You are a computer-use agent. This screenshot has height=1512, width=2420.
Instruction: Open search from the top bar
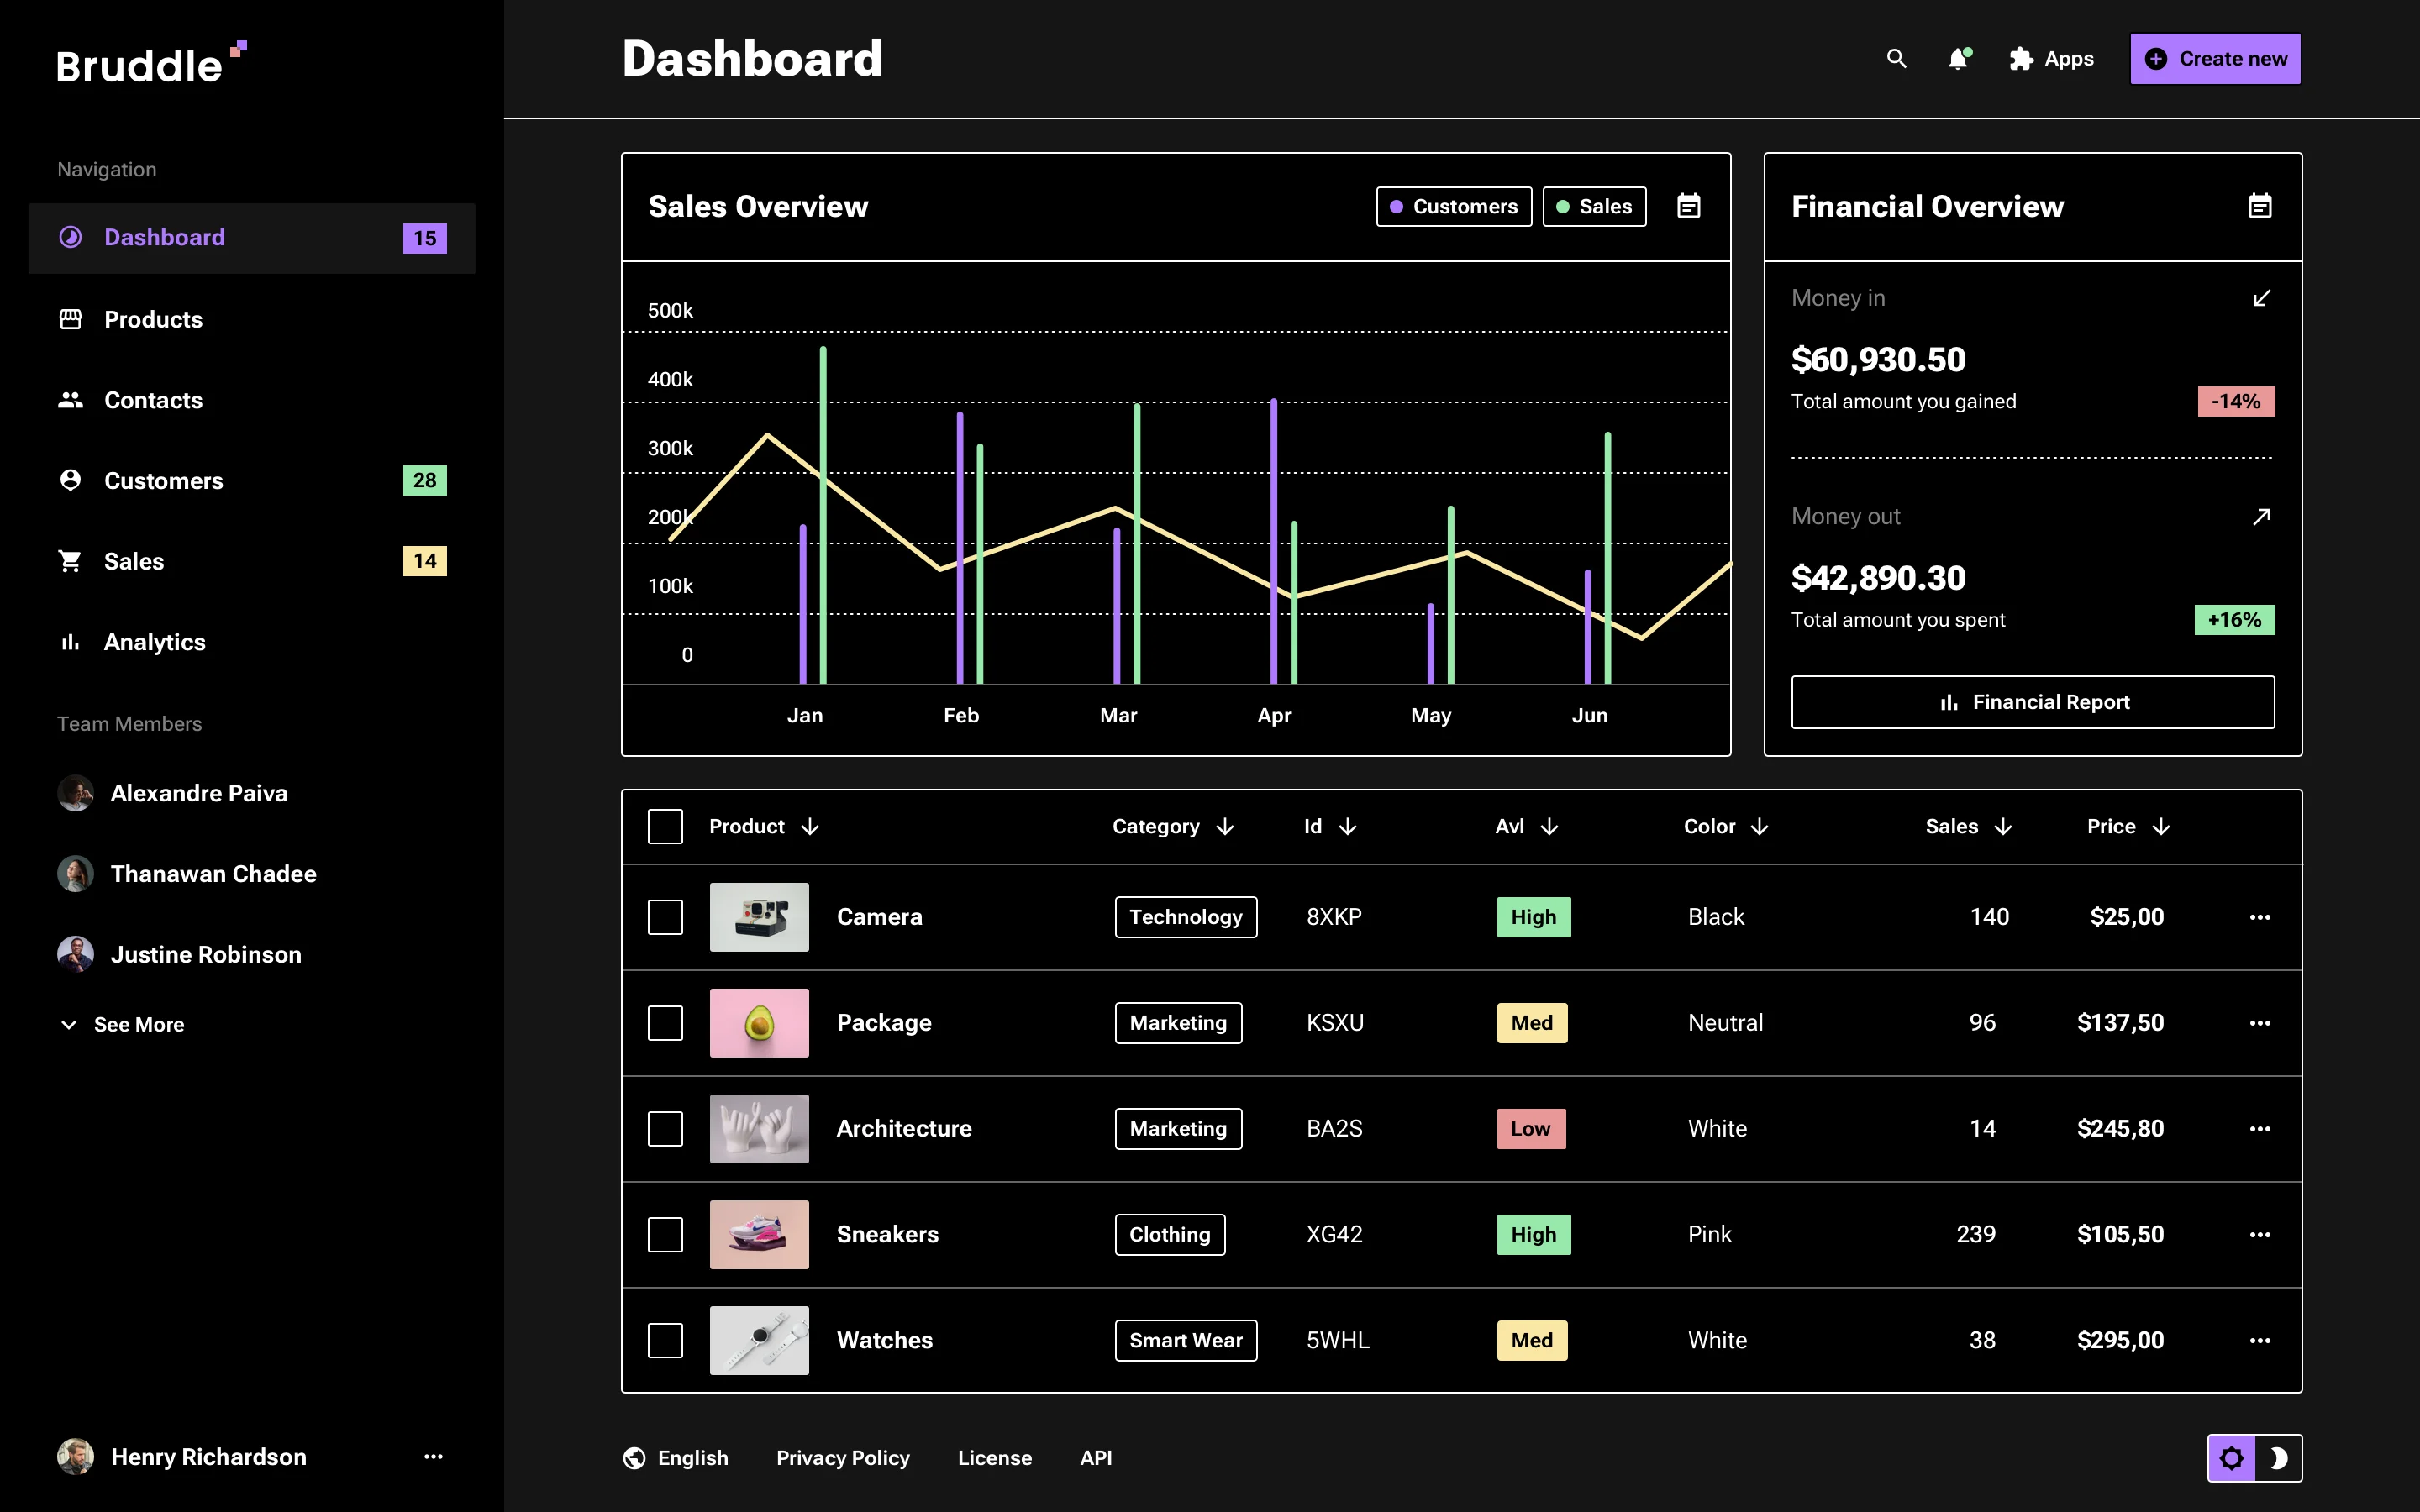tap(1897, 59)
